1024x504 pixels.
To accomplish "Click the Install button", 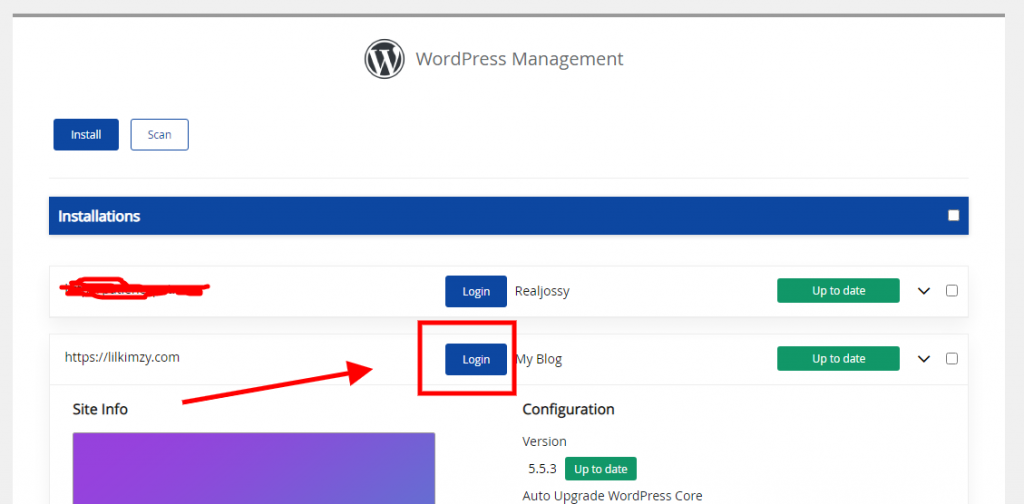I will [86, 134].
